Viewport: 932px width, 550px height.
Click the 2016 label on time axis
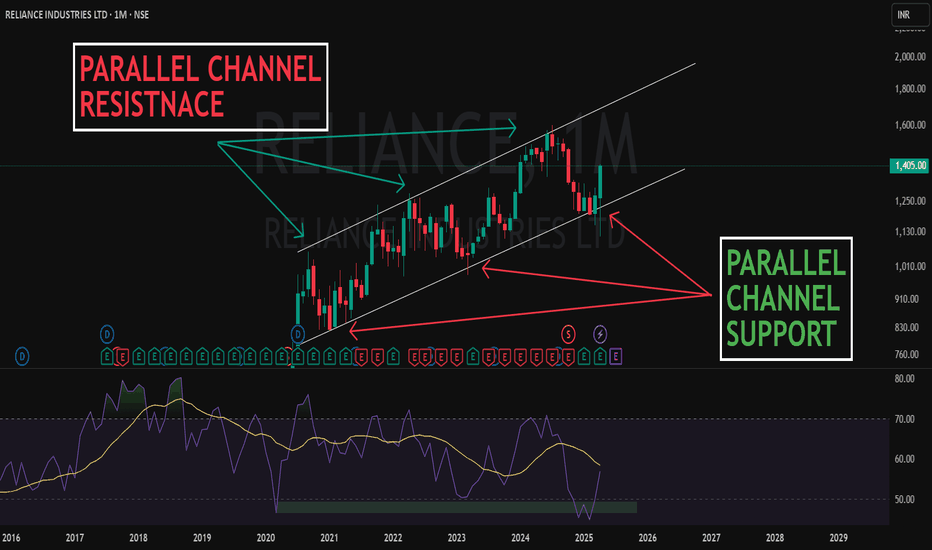point(11,538)
